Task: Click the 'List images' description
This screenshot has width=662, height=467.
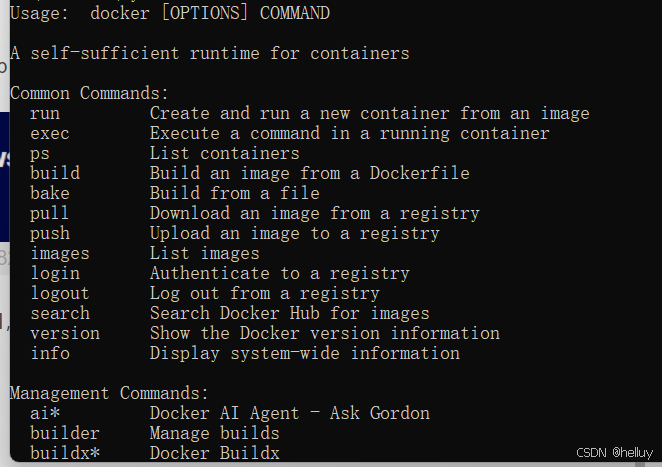Action: click(205, 253)
